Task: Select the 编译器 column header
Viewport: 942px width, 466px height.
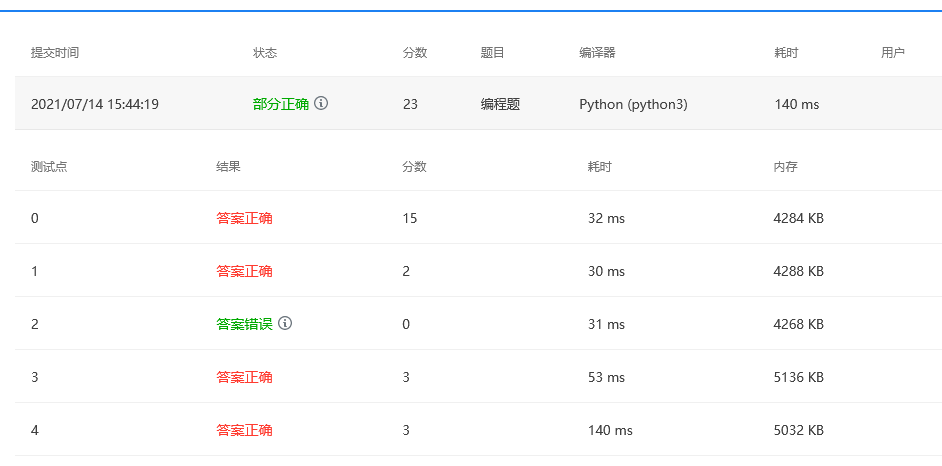Action: [x=597, y=53]
